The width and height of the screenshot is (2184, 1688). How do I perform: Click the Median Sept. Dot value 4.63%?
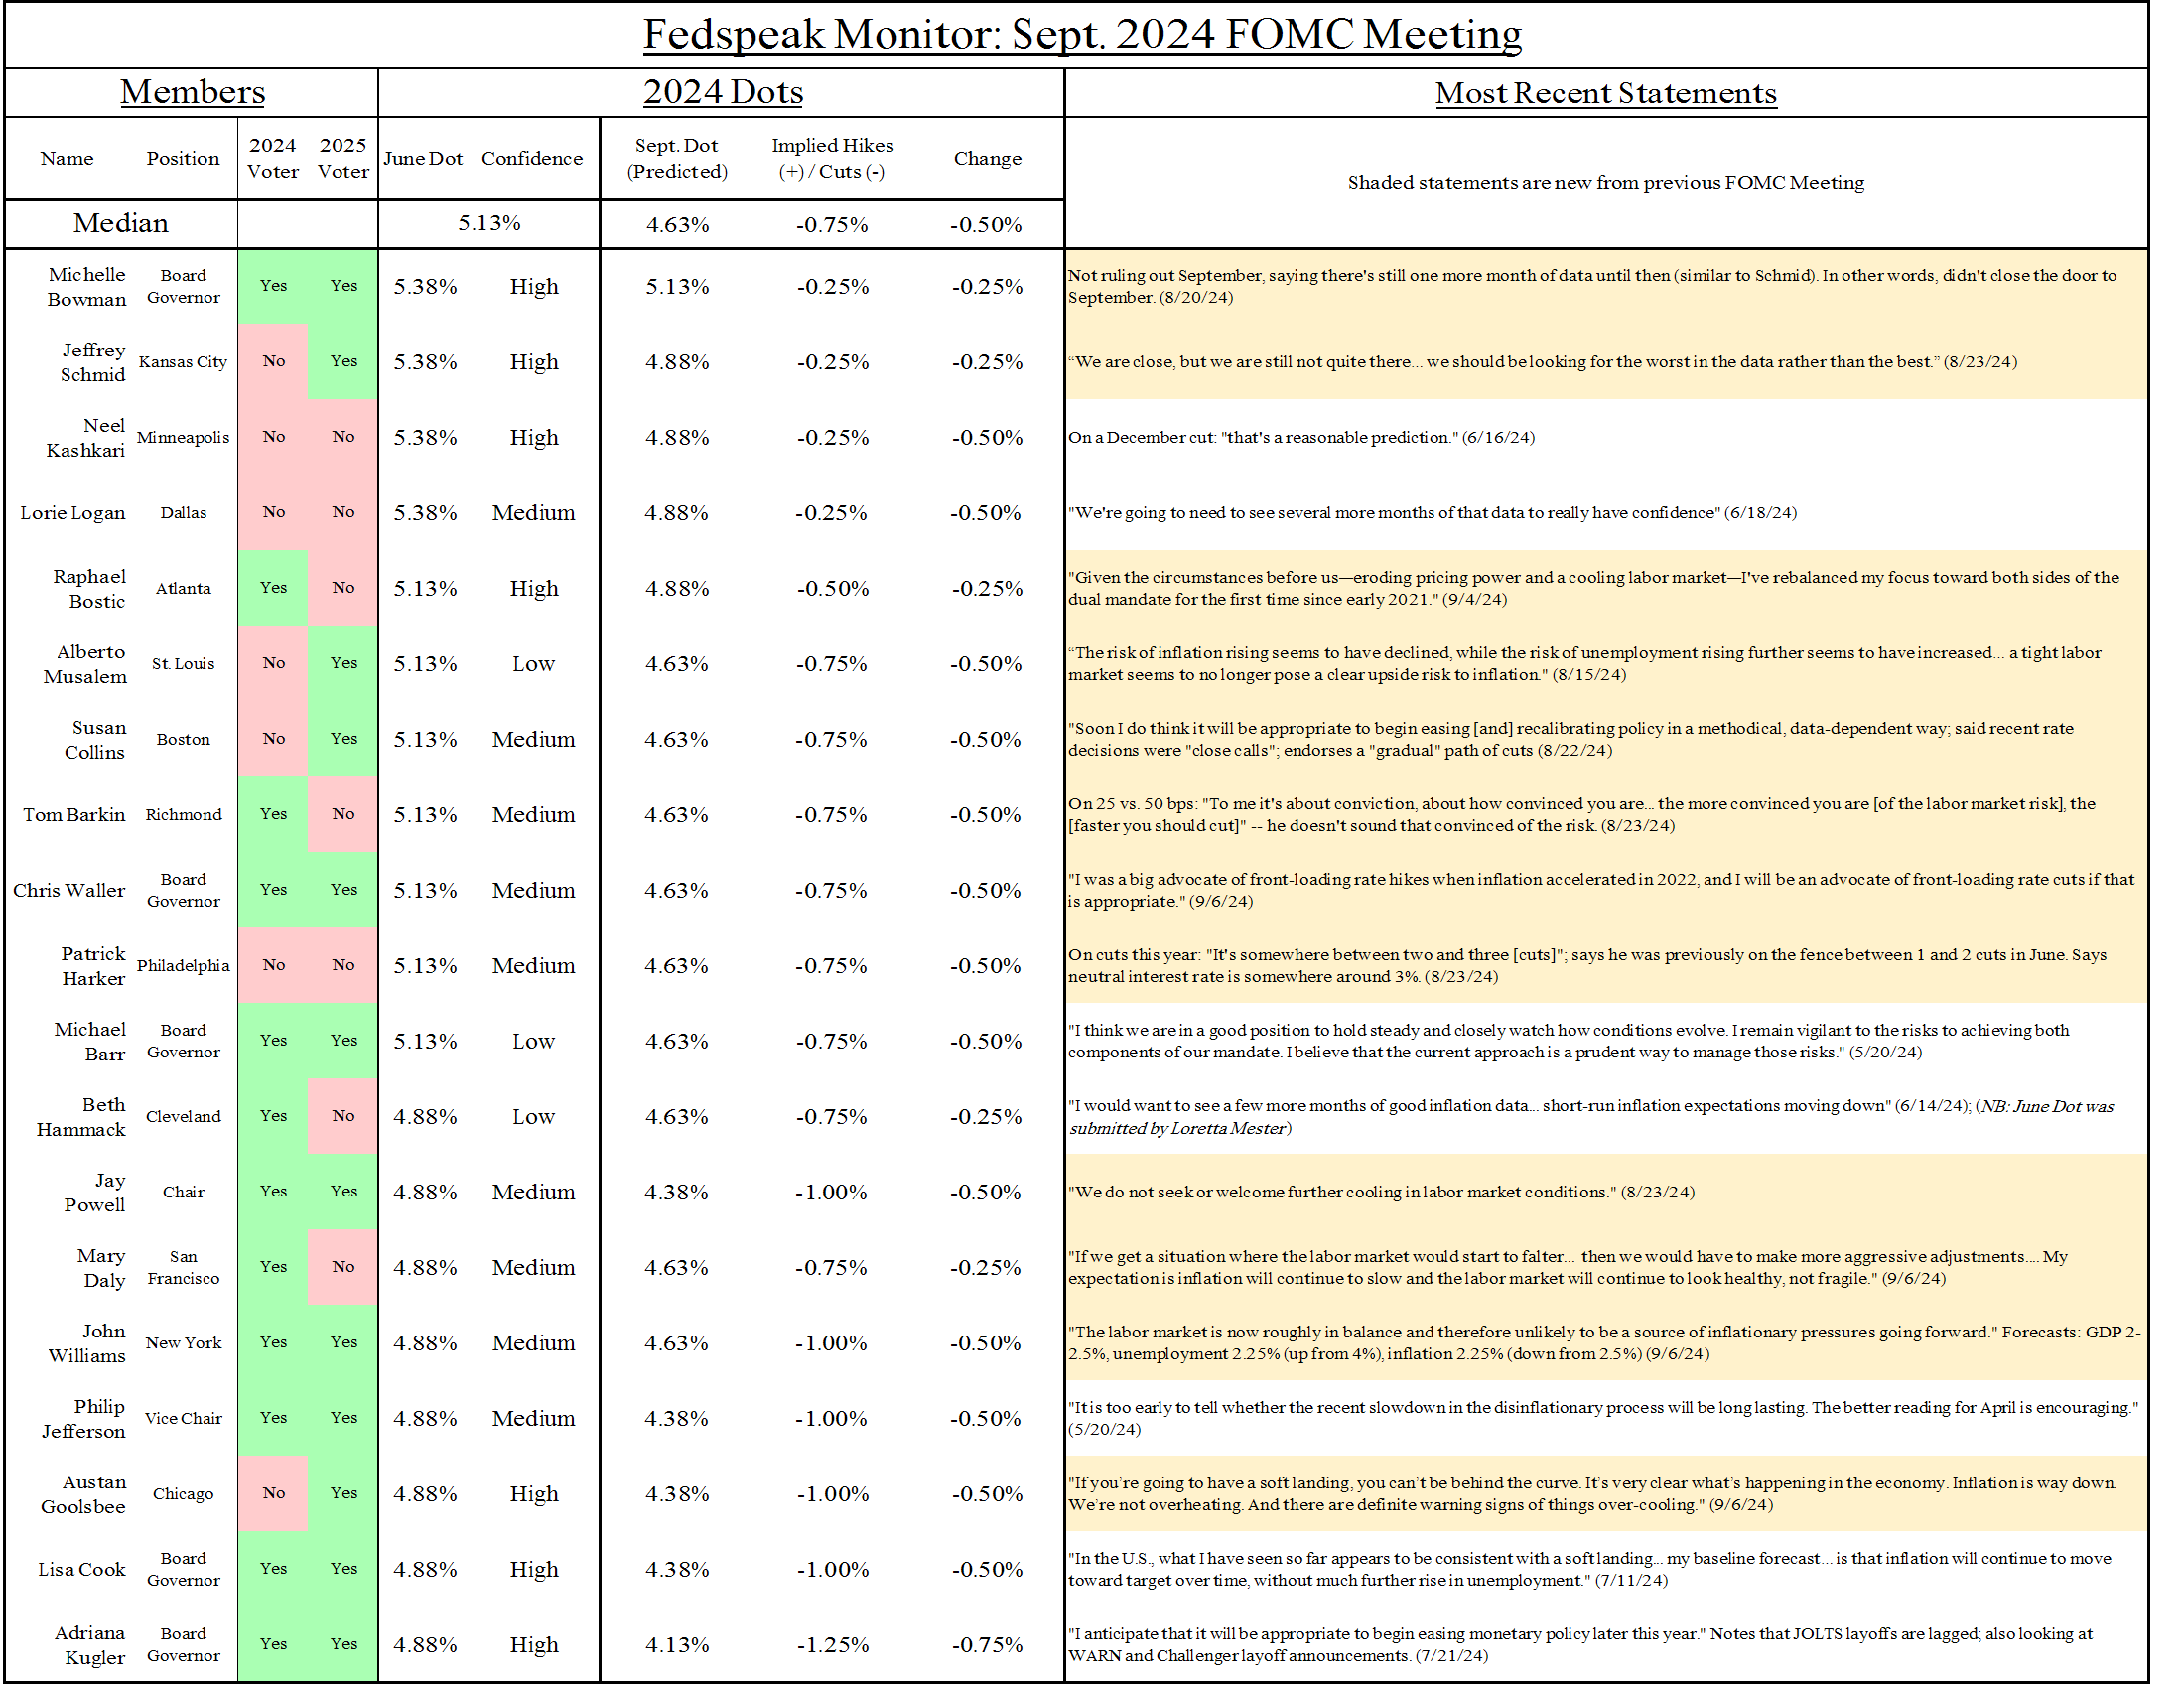coord(677,225)
